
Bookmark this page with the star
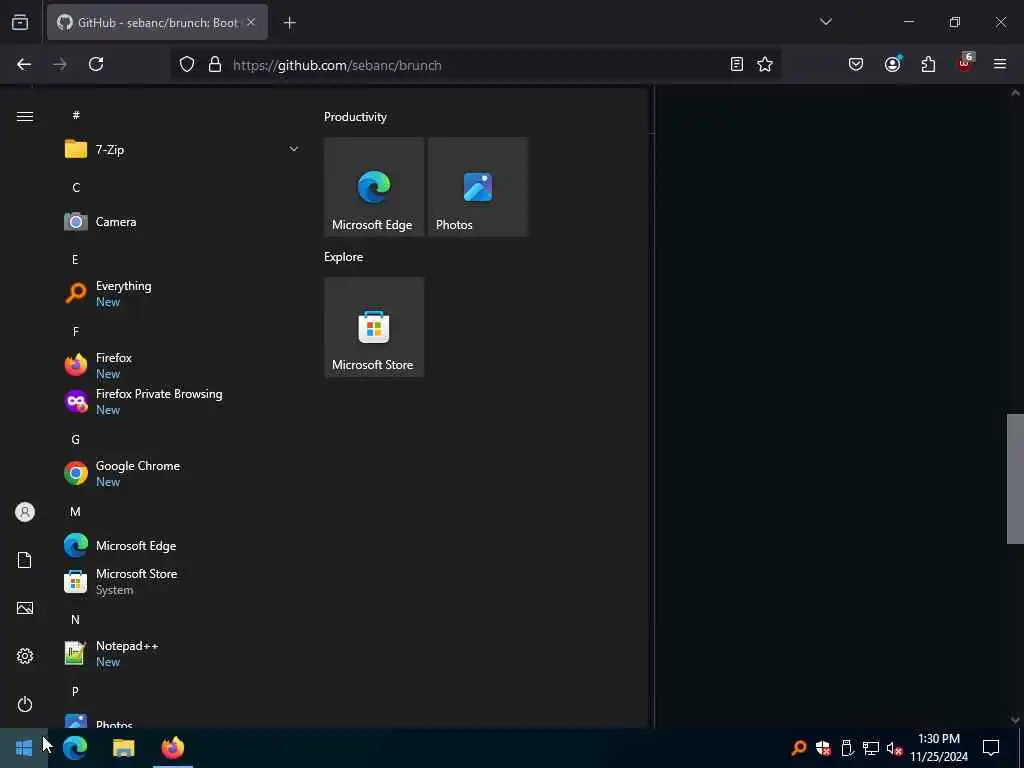(x=765, y=65)
